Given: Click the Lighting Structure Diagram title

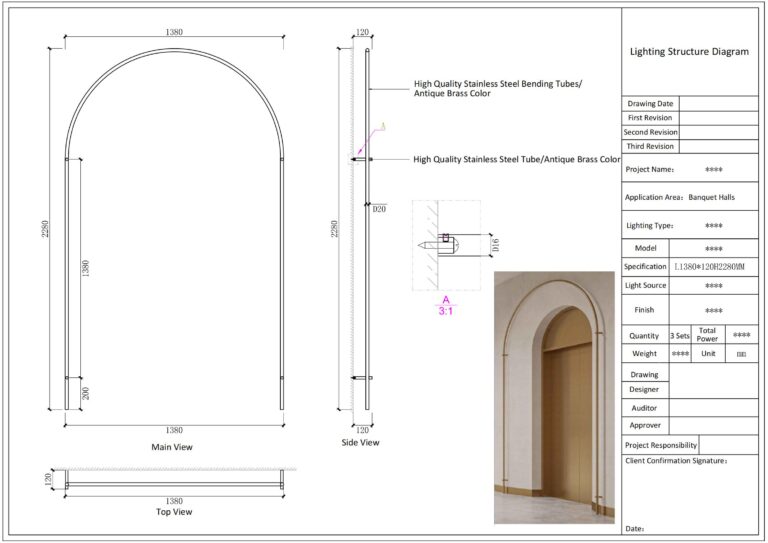Looking at the screenshot, I should pos(689,52).
